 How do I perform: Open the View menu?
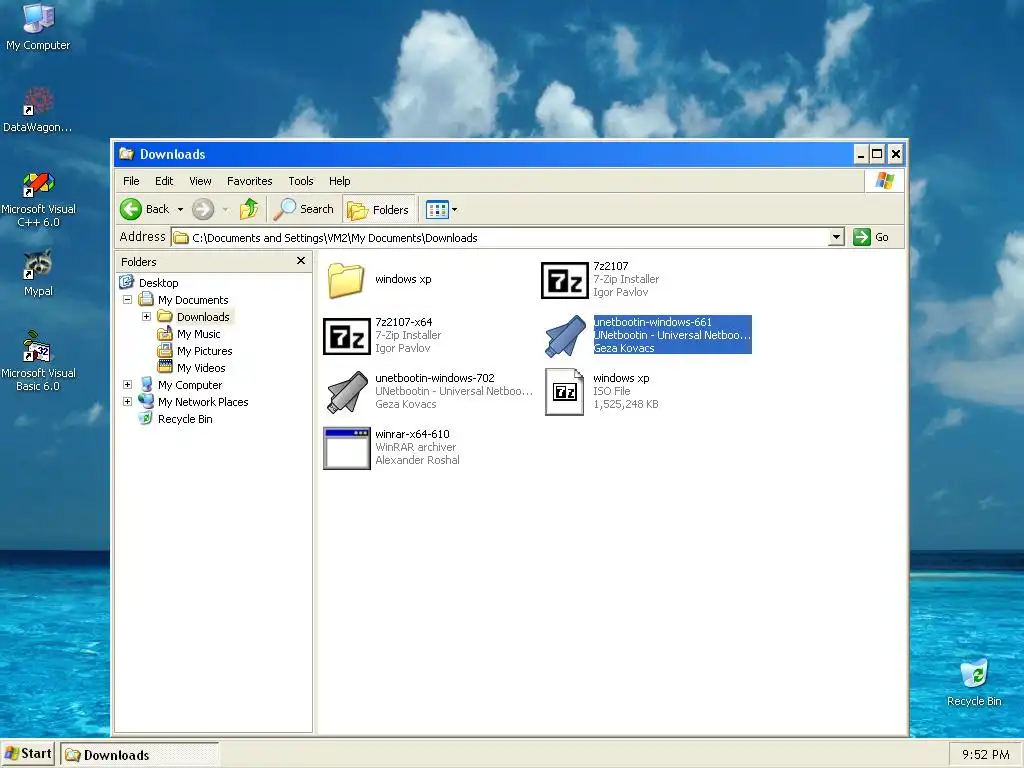pos(200,181)
